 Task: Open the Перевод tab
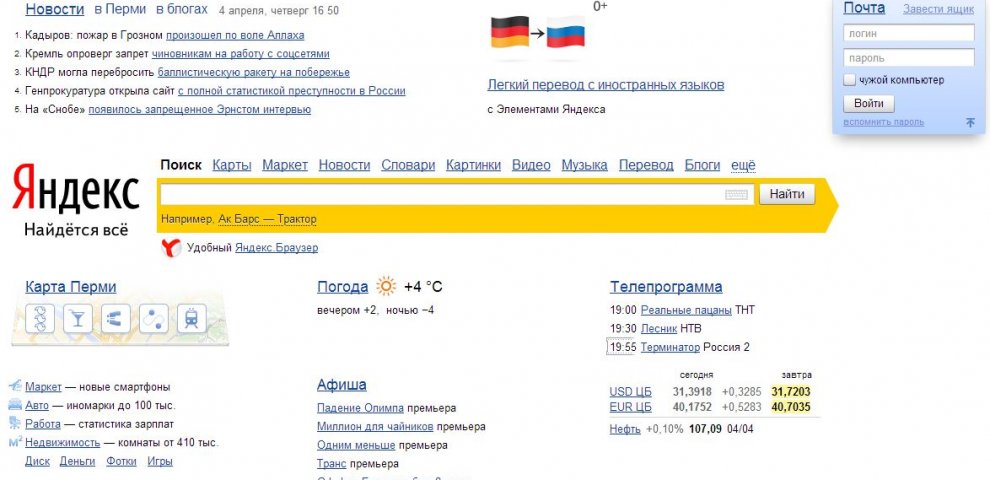pos(646,165)
